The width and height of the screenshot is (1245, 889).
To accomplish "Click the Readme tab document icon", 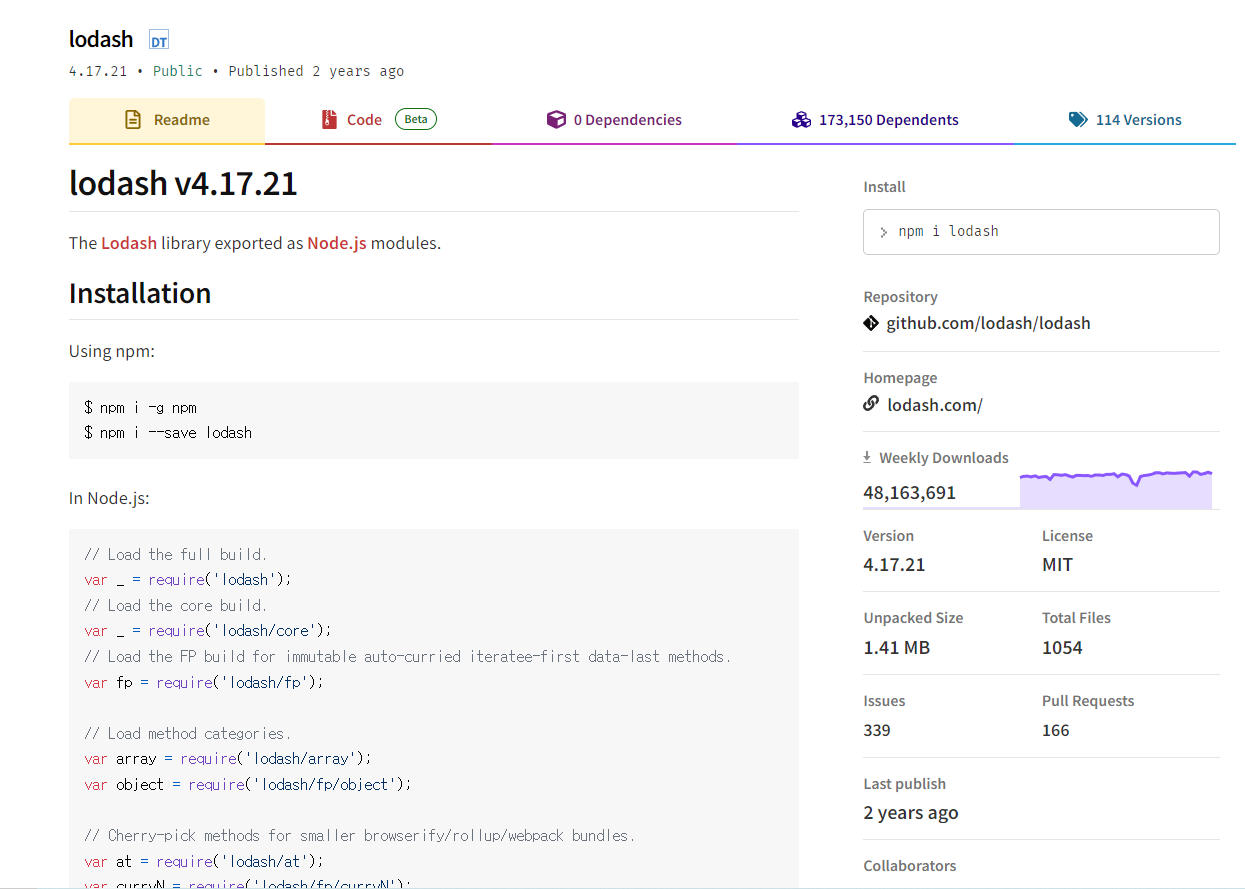I will [x=132, y=120].
